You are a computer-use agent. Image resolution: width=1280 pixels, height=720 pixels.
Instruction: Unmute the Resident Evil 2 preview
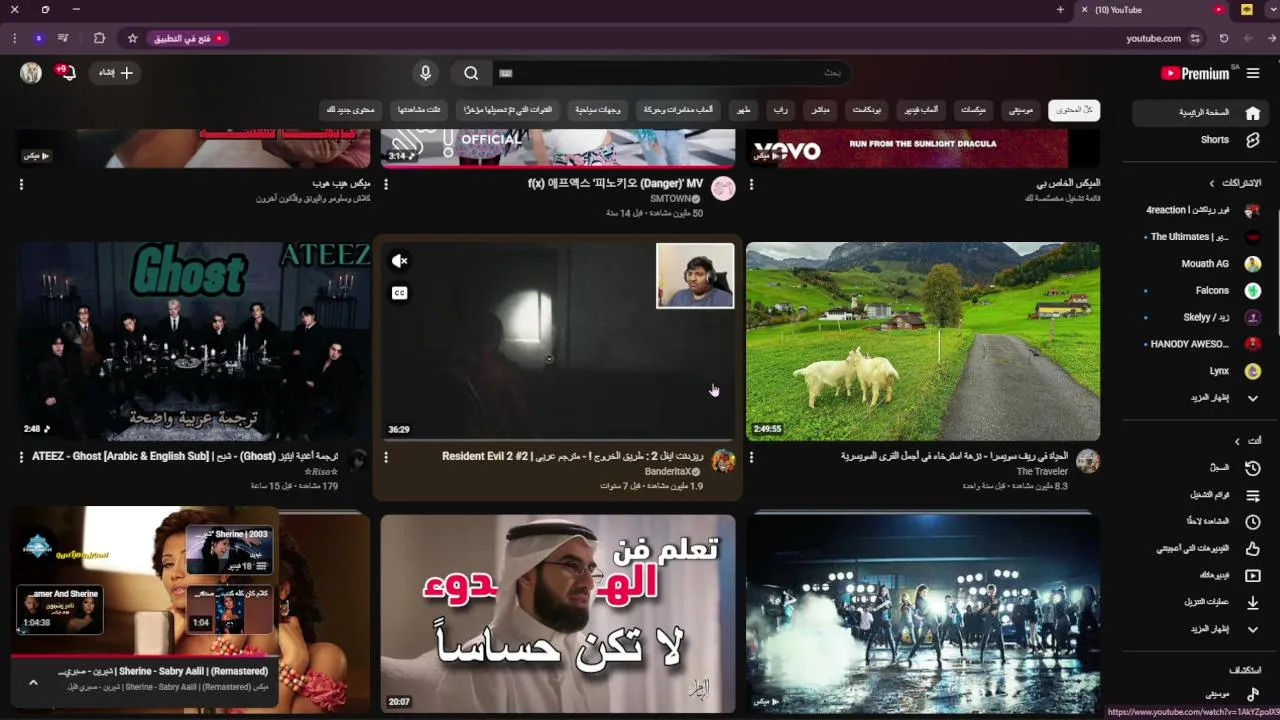pos(399,261)
